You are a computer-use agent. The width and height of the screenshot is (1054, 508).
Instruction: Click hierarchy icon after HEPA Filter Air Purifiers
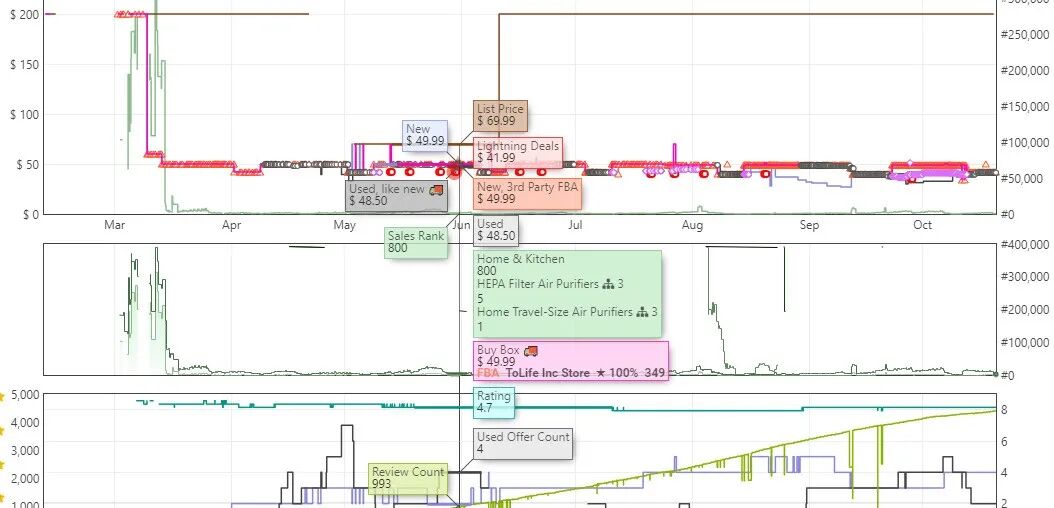click(608, 285)
